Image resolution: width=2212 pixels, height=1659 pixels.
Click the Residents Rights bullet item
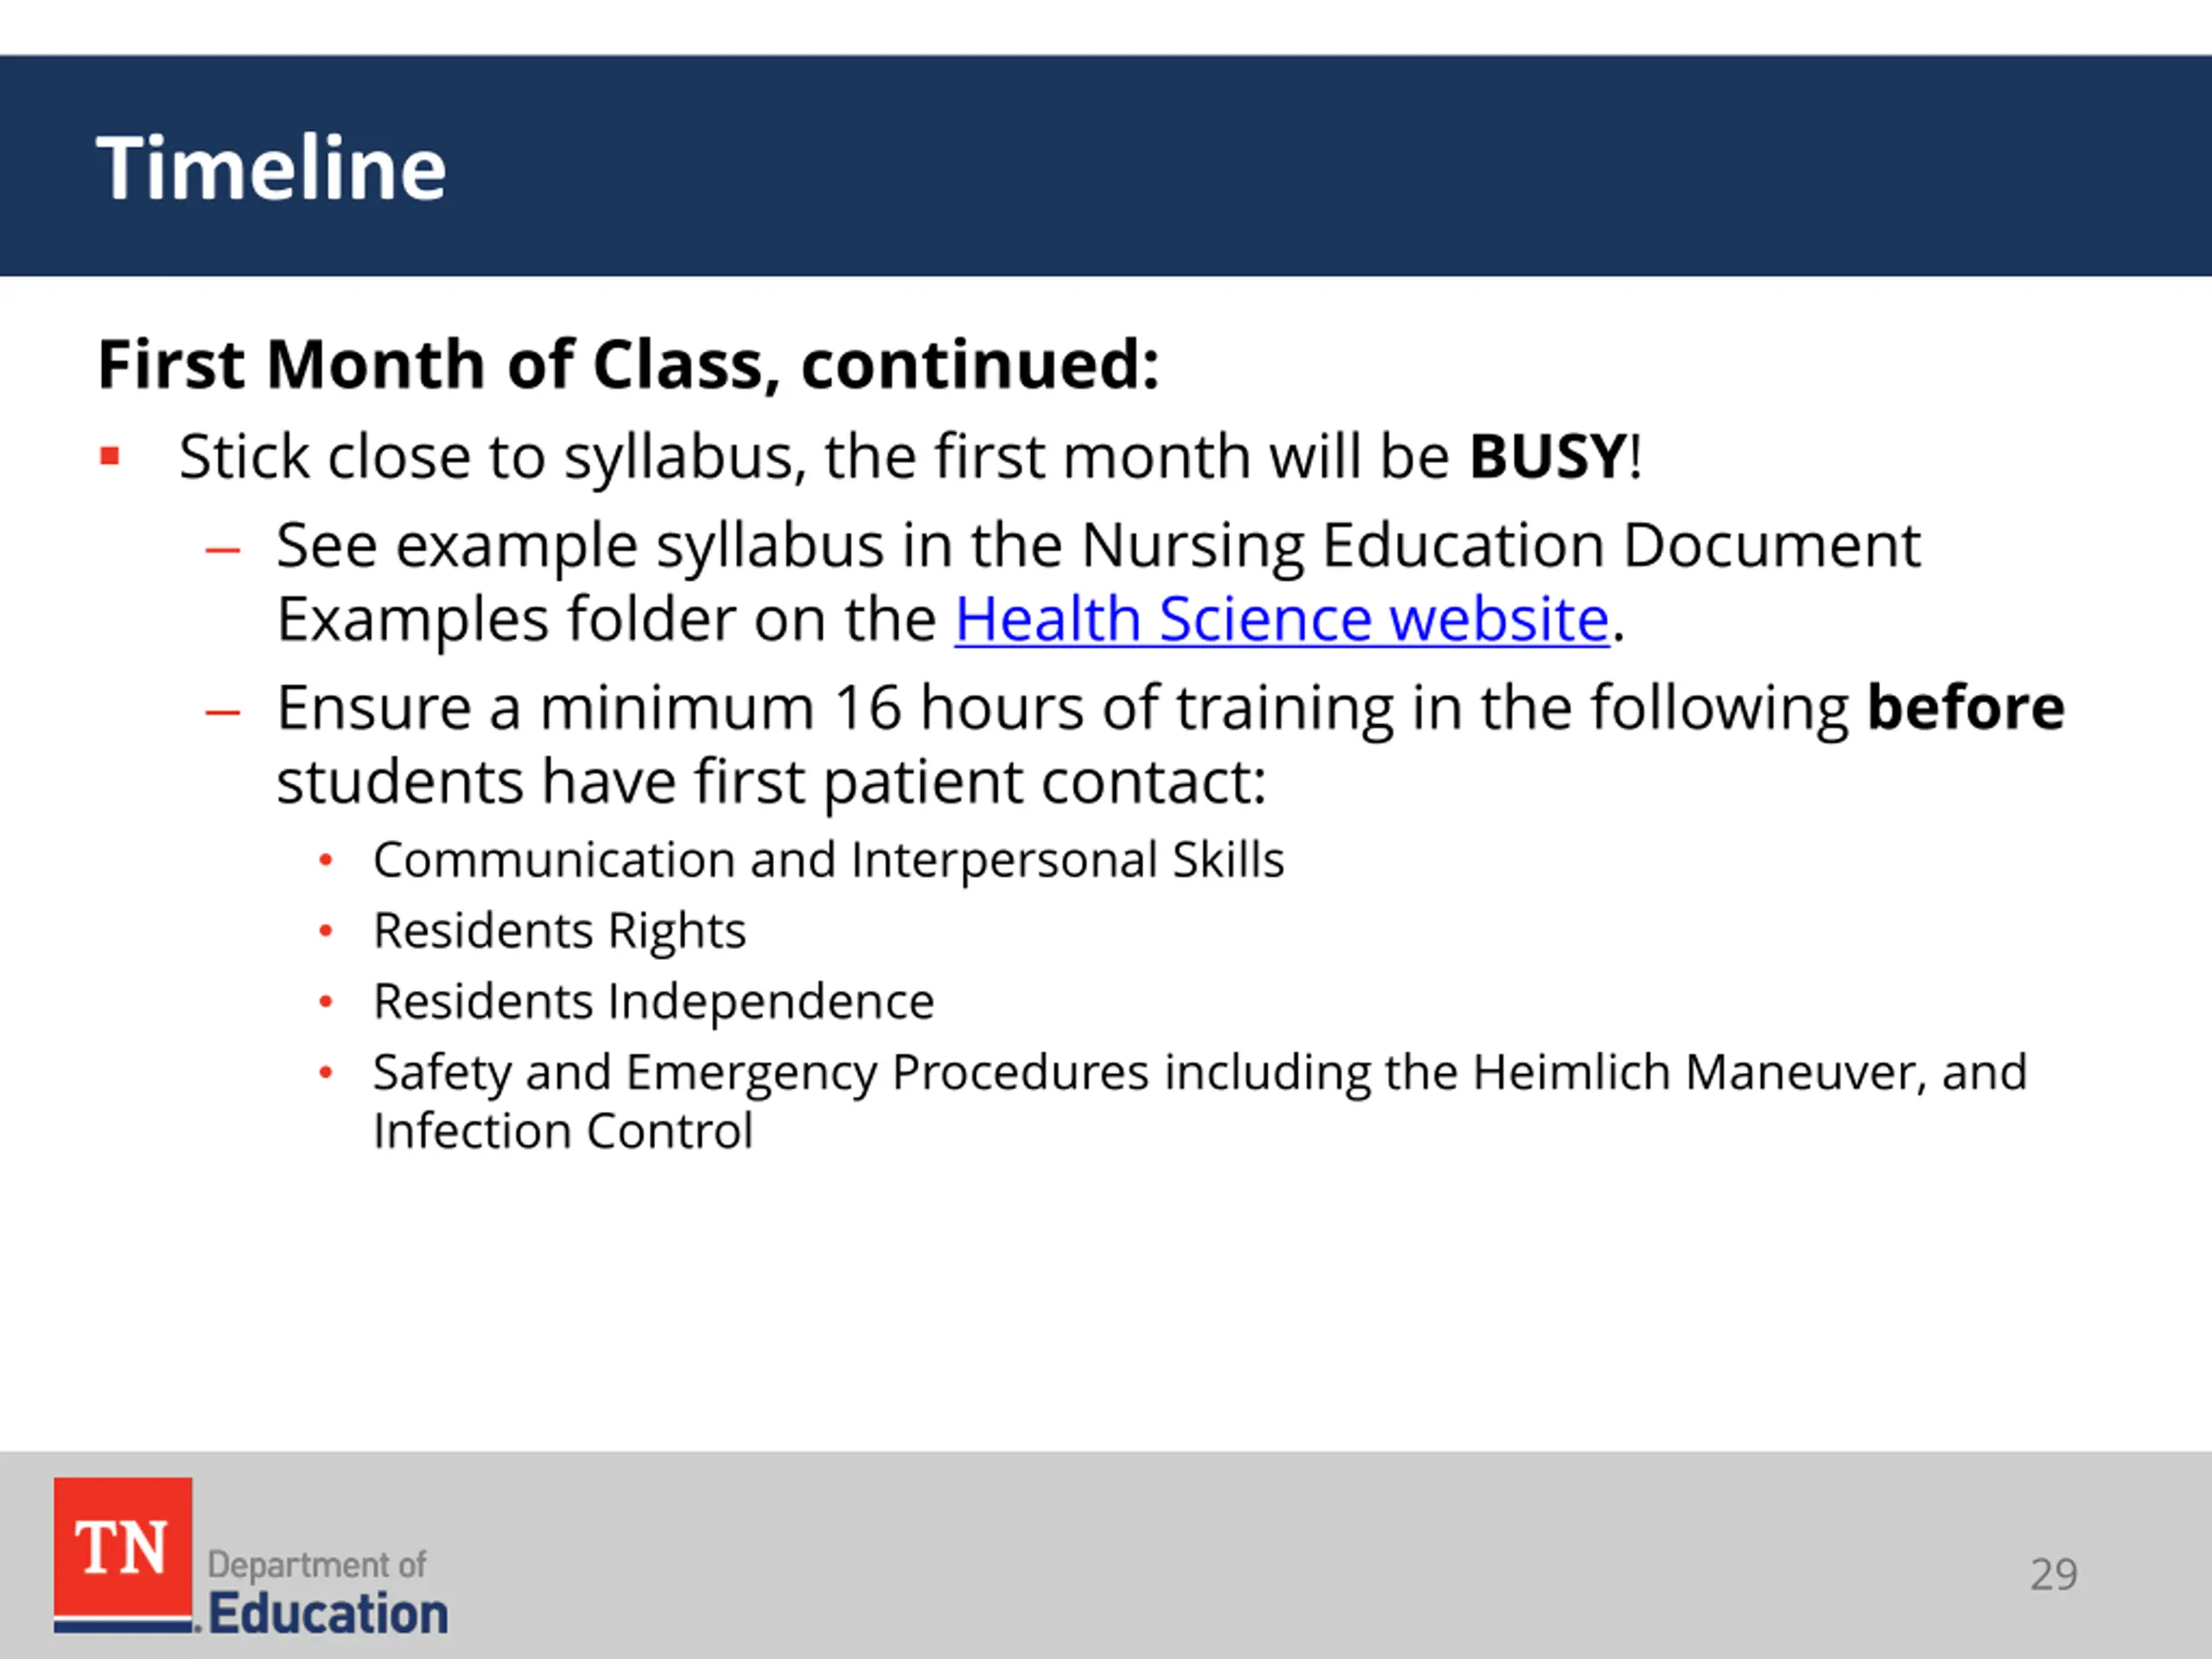tap(559, 931)
